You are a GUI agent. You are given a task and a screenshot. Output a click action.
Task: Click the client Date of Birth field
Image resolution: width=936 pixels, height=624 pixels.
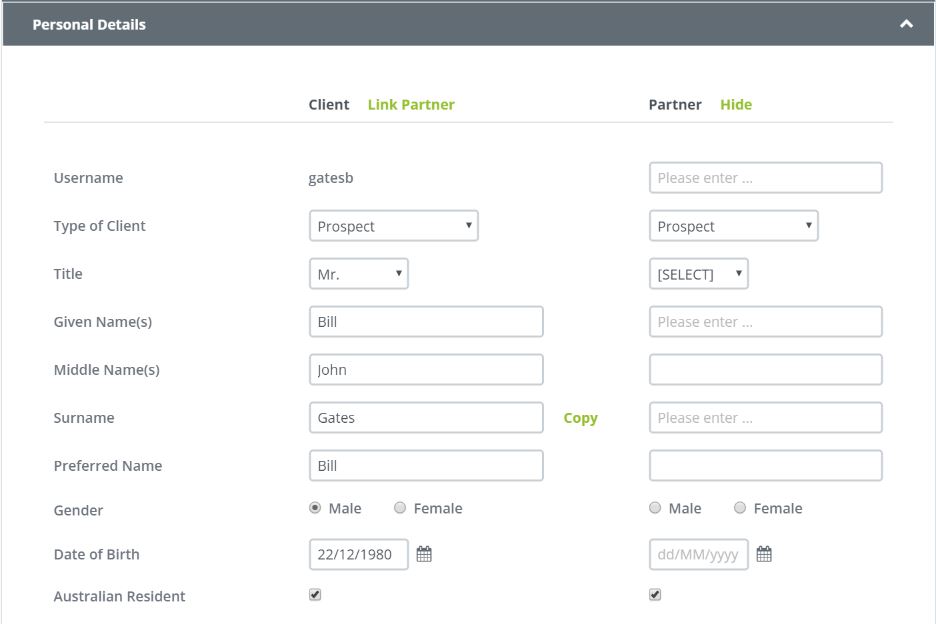pos(359,554)
